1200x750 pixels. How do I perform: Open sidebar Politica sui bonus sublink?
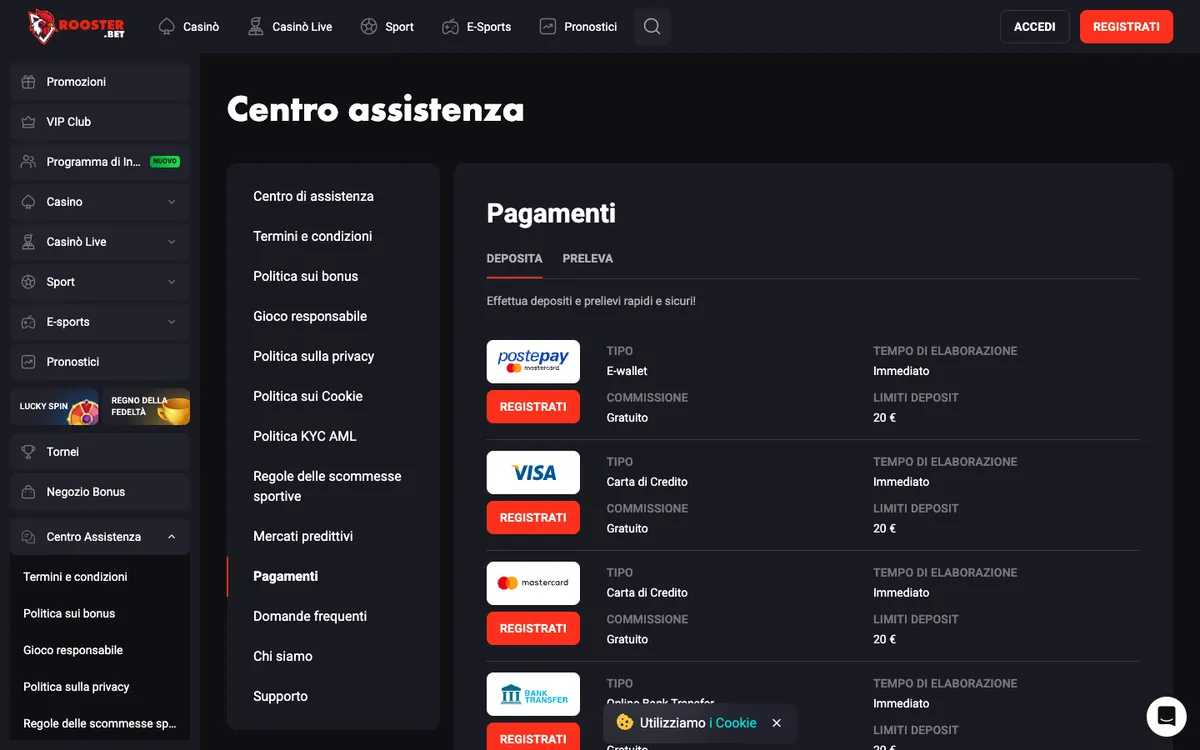coord(69,614)
